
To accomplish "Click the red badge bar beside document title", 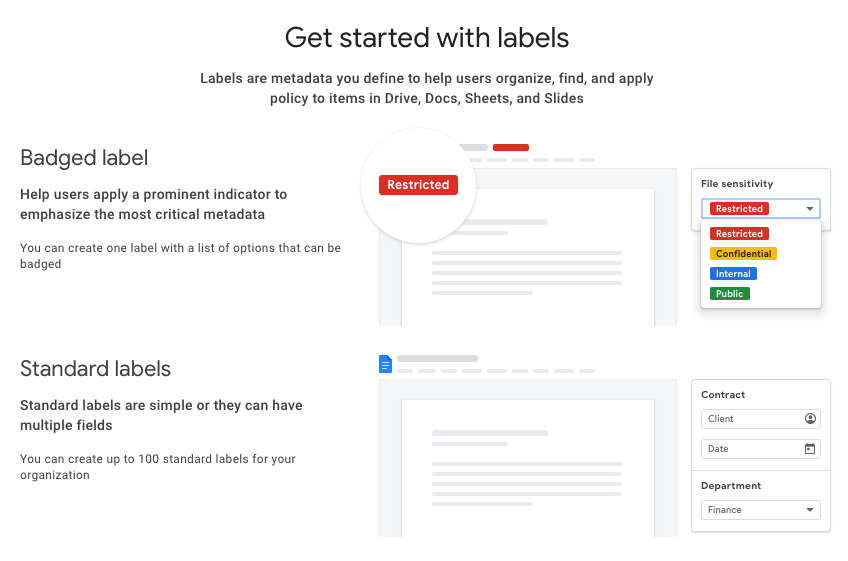I will pyautogui.click(x=511, y=147).
